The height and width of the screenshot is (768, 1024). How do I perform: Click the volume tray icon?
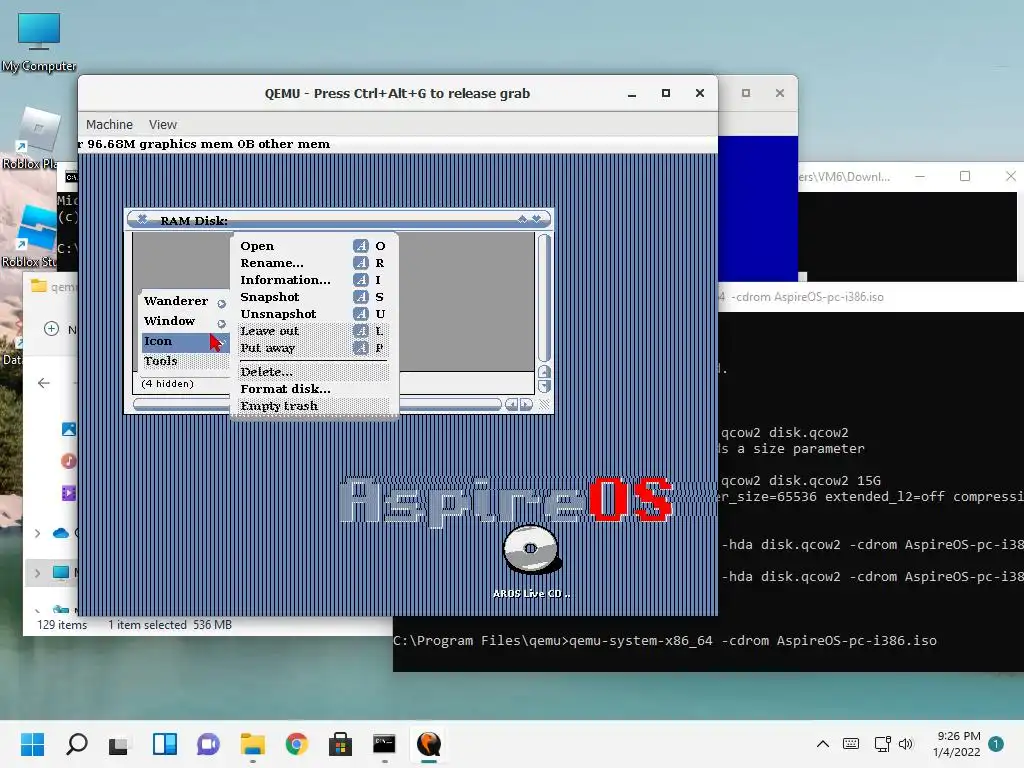tap(905, 744)
